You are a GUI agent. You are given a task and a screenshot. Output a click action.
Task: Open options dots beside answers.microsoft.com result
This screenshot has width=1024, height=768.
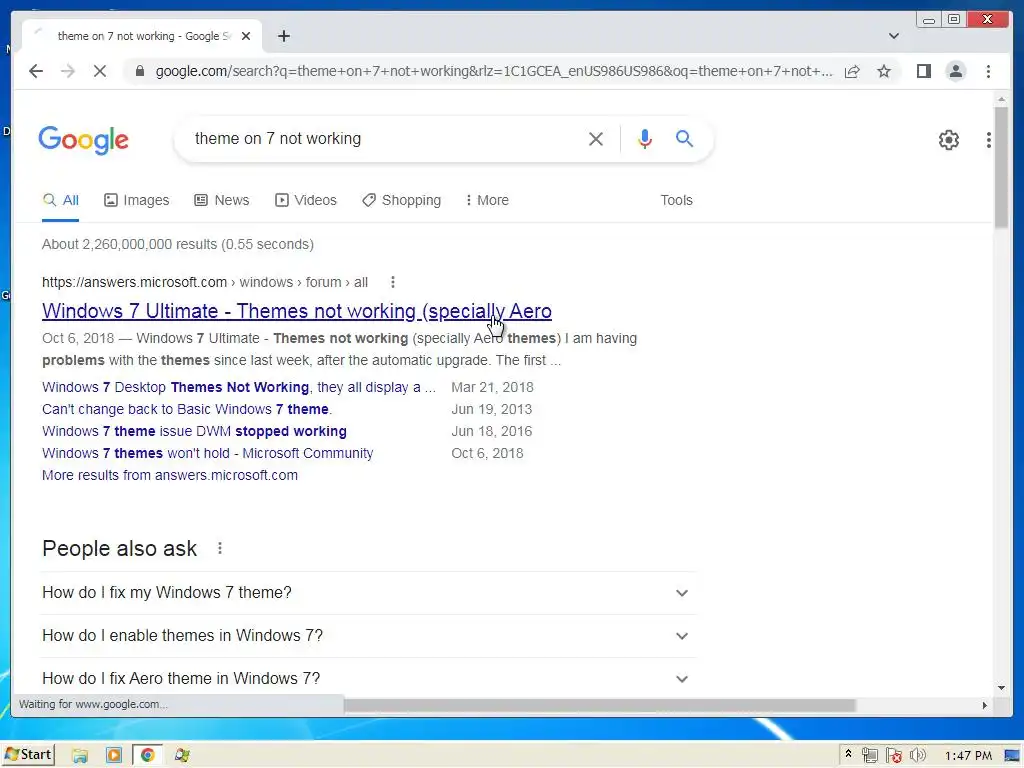click(392, 282)
